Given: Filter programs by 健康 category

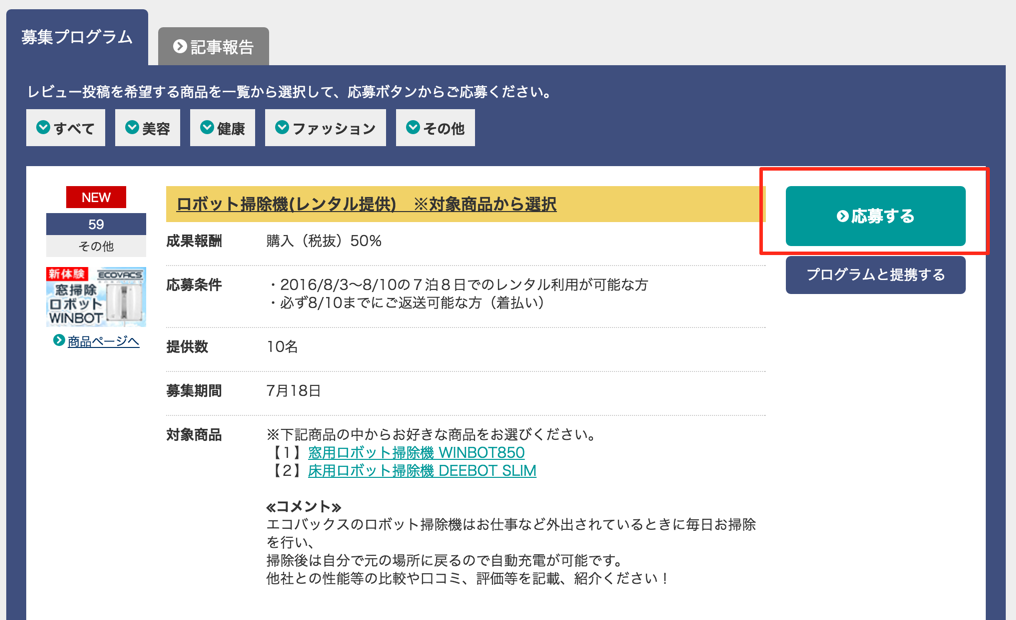Looking at the screenshot, I should click(222, 128).
